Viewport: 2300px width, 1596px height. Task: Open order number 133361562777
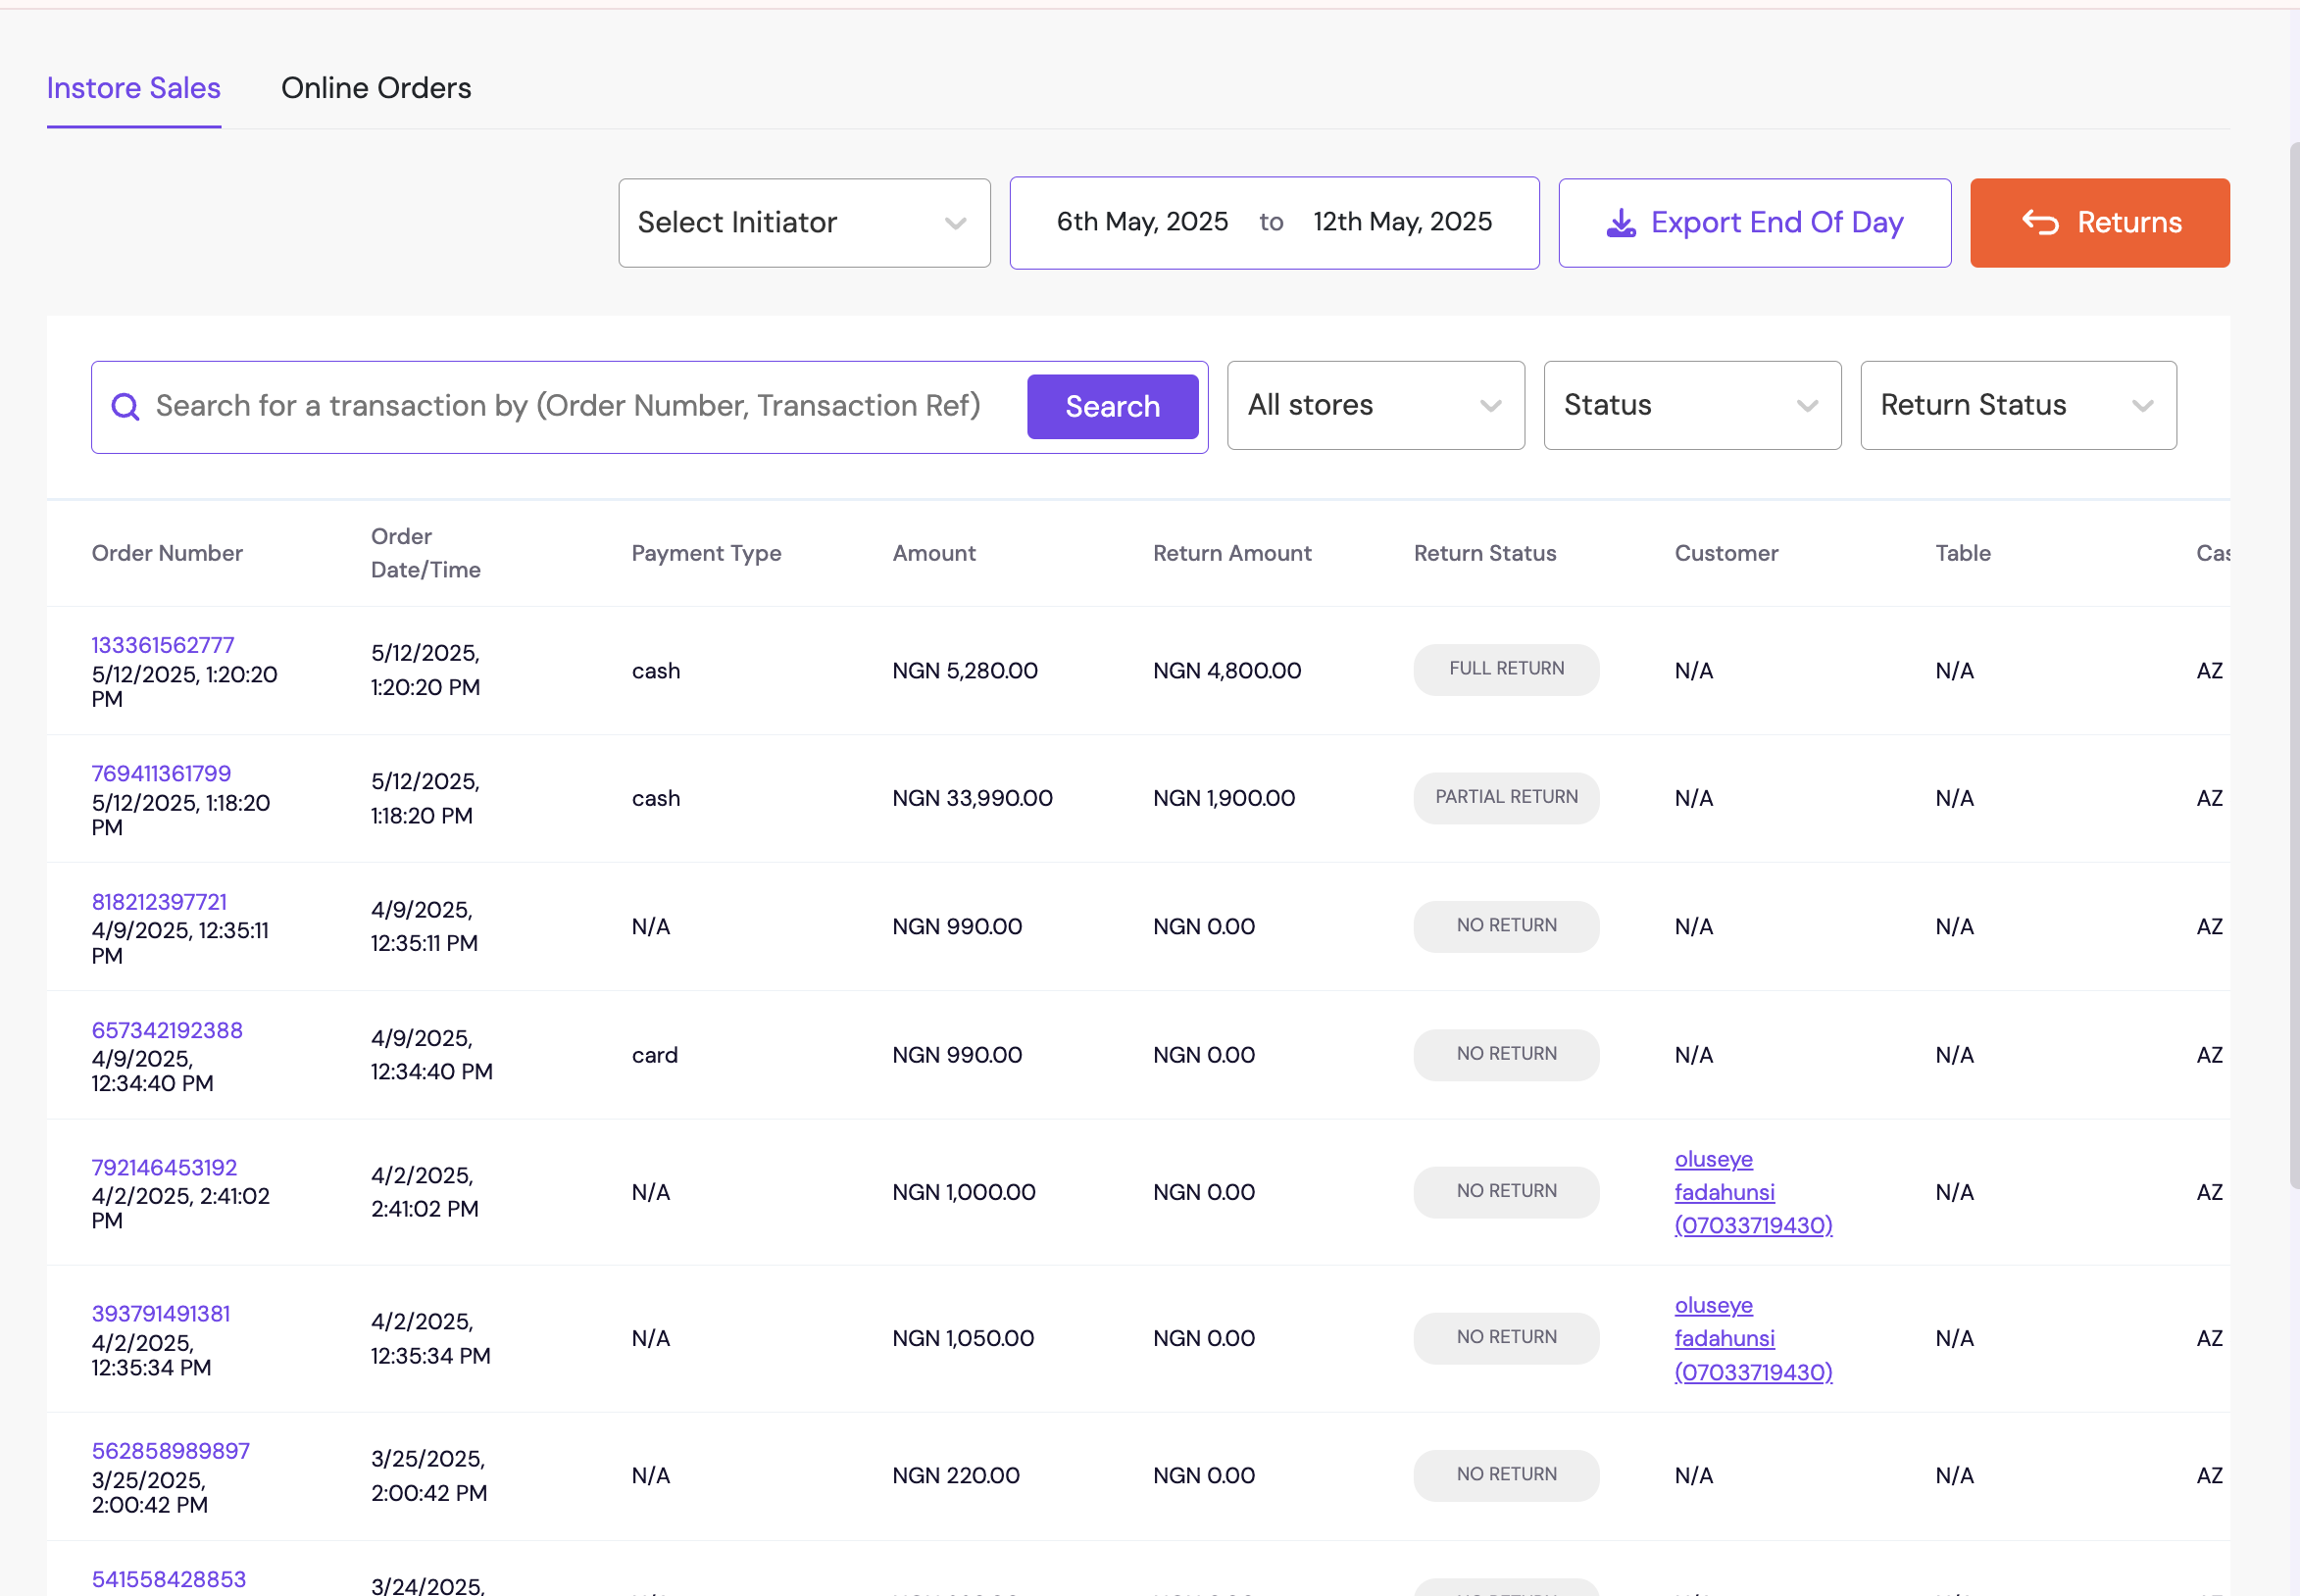[163, 645]
